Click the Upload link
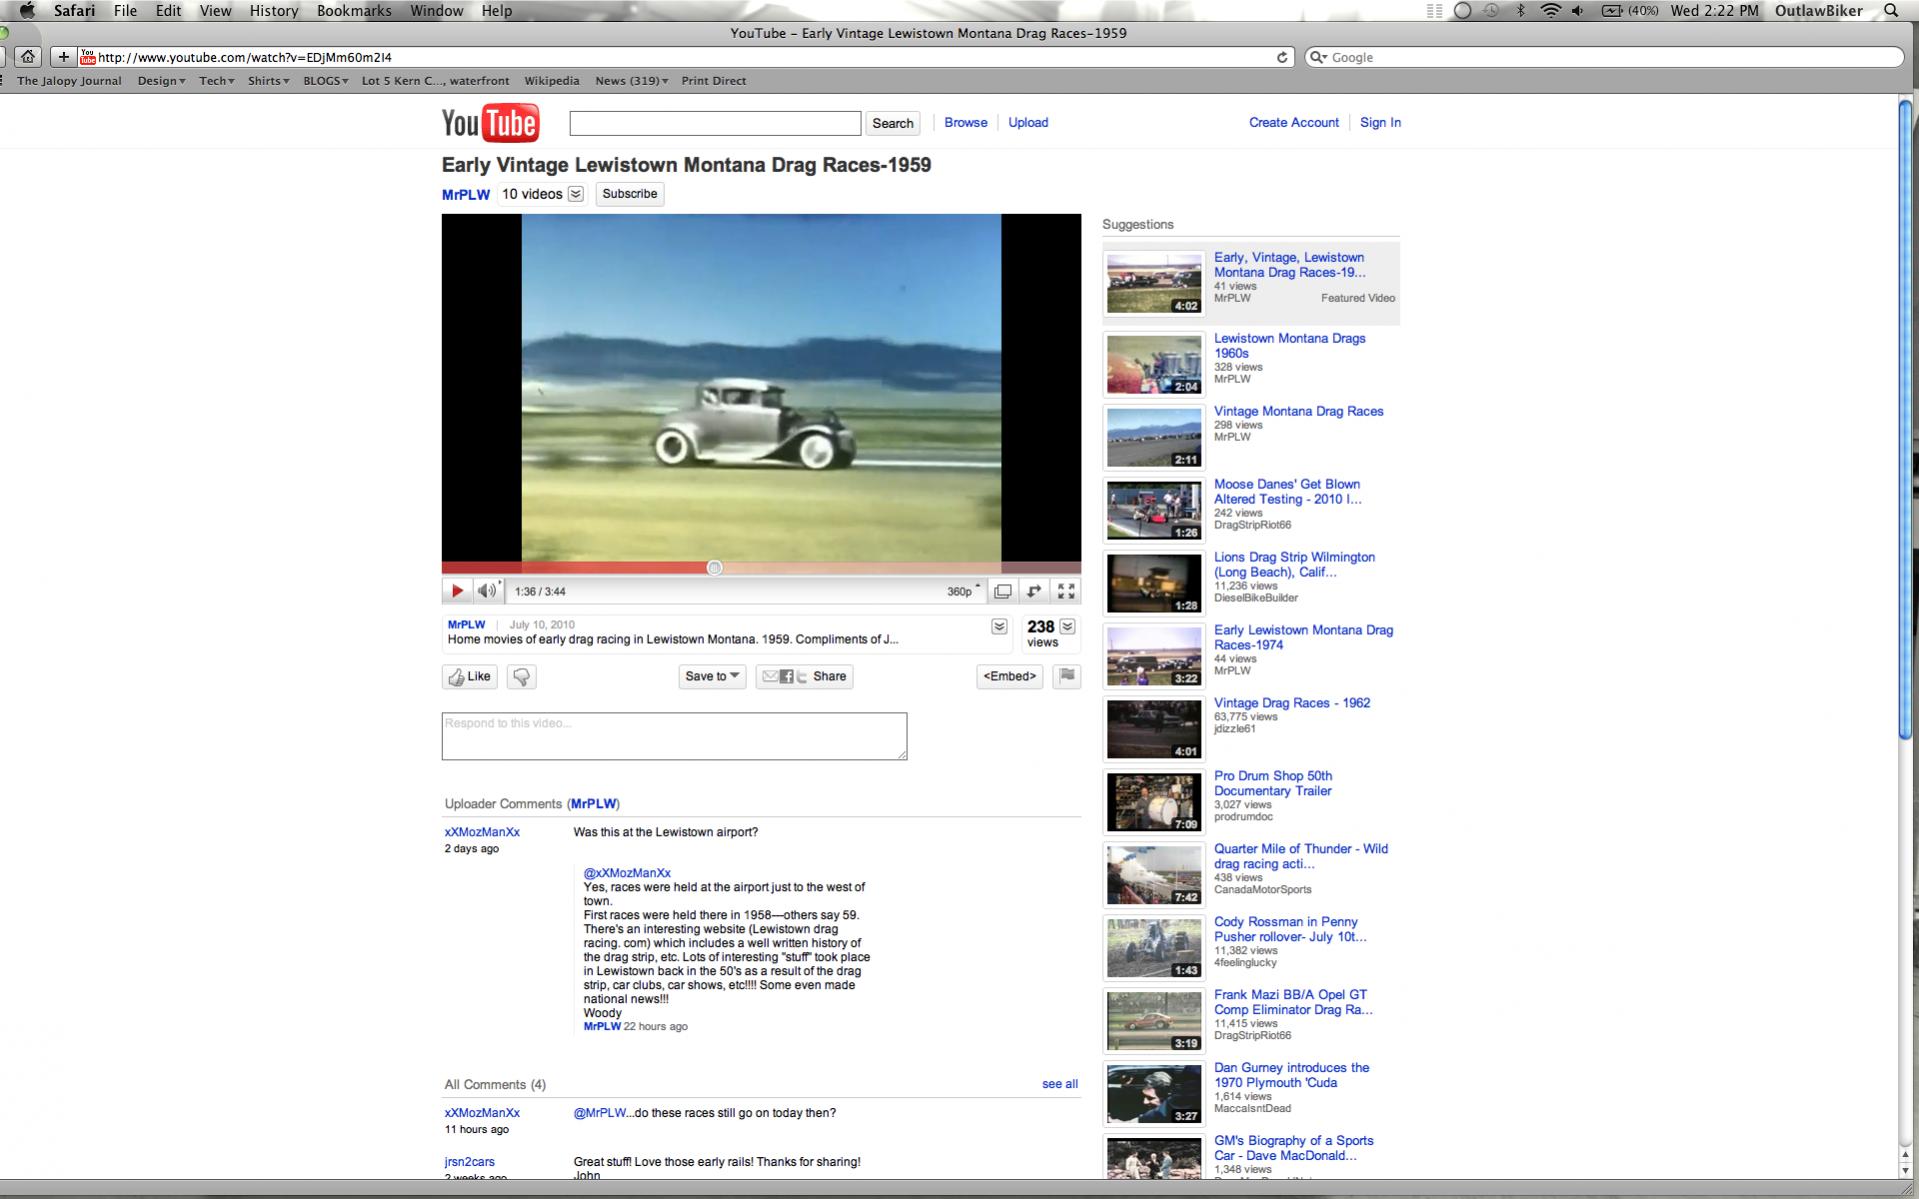The height and width of the screenshot is (1199, 1919). pyautogui.click(x=1028, y=122)
